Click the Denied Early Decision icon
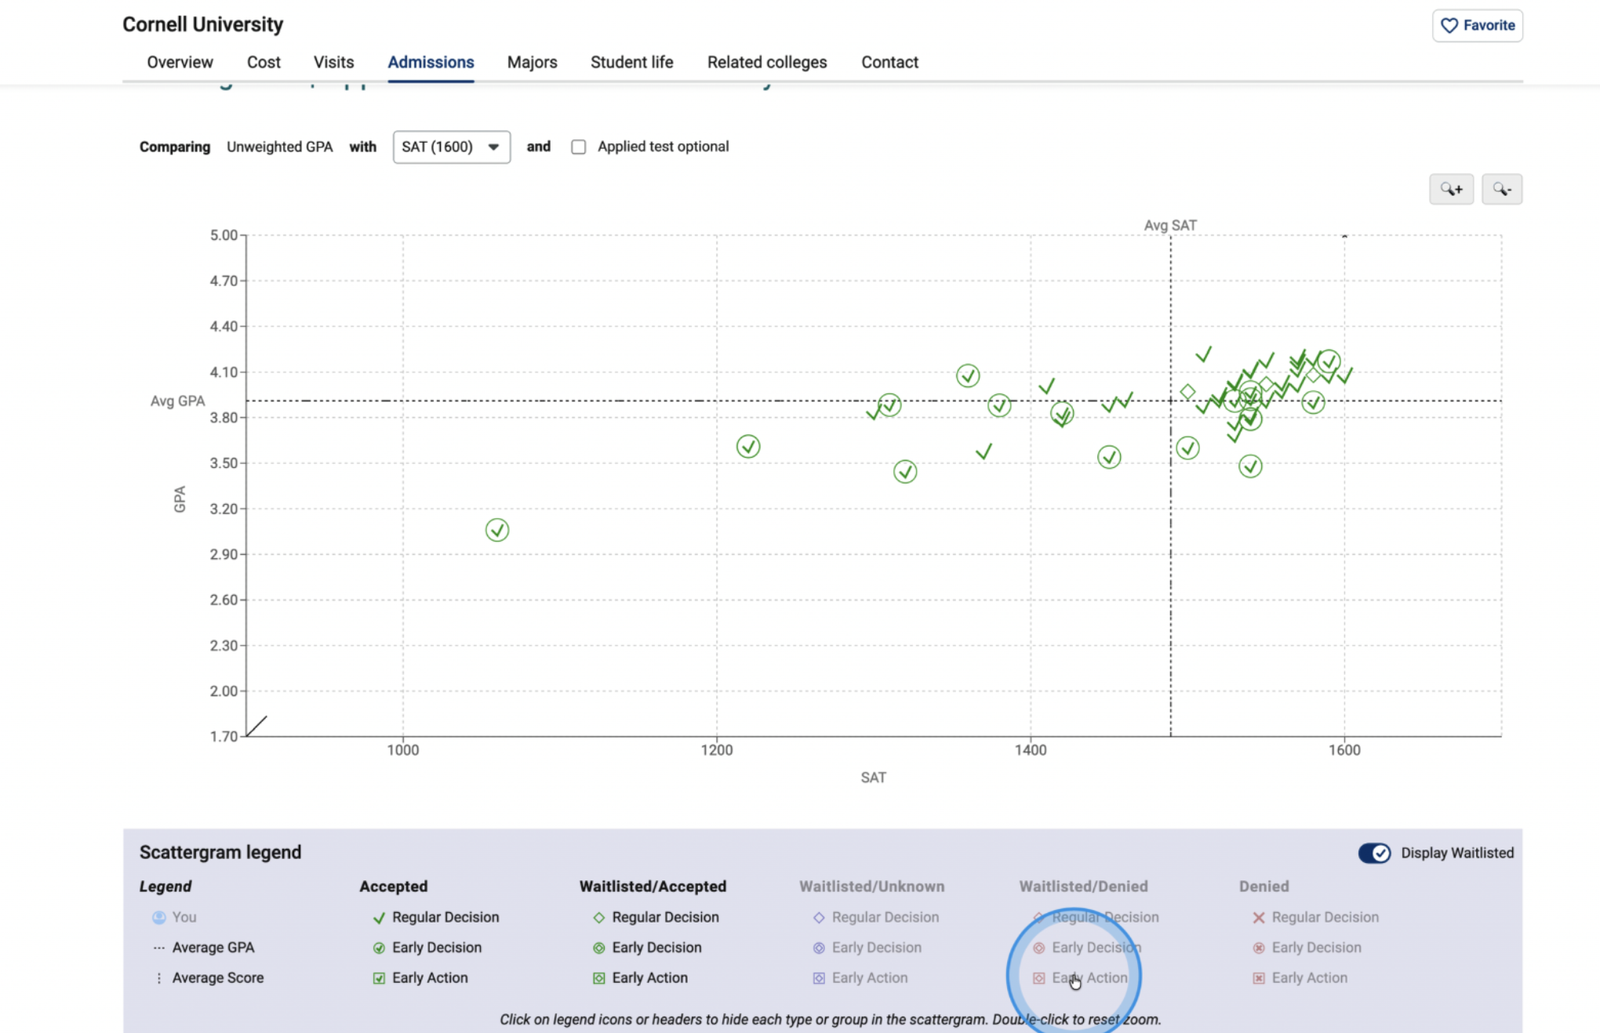This screenshot has width=1600, height=1033. pos(1259,948)
